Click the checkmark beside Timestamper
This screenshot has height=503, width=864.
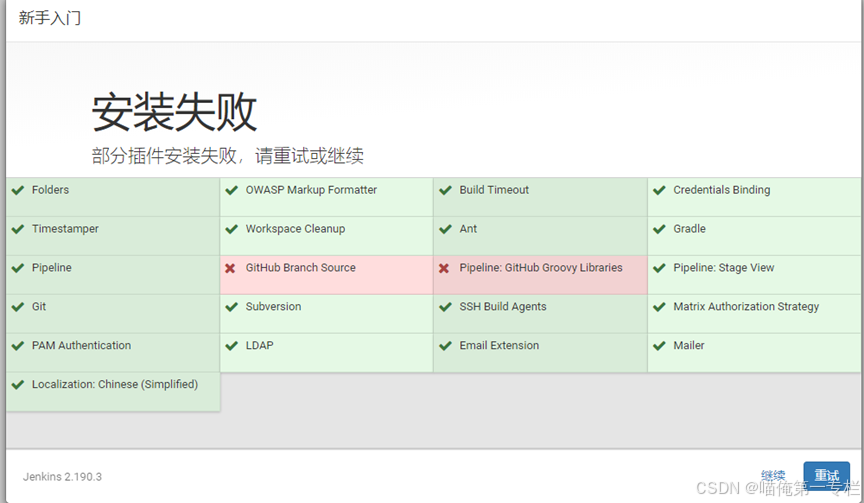click(18, 229)
